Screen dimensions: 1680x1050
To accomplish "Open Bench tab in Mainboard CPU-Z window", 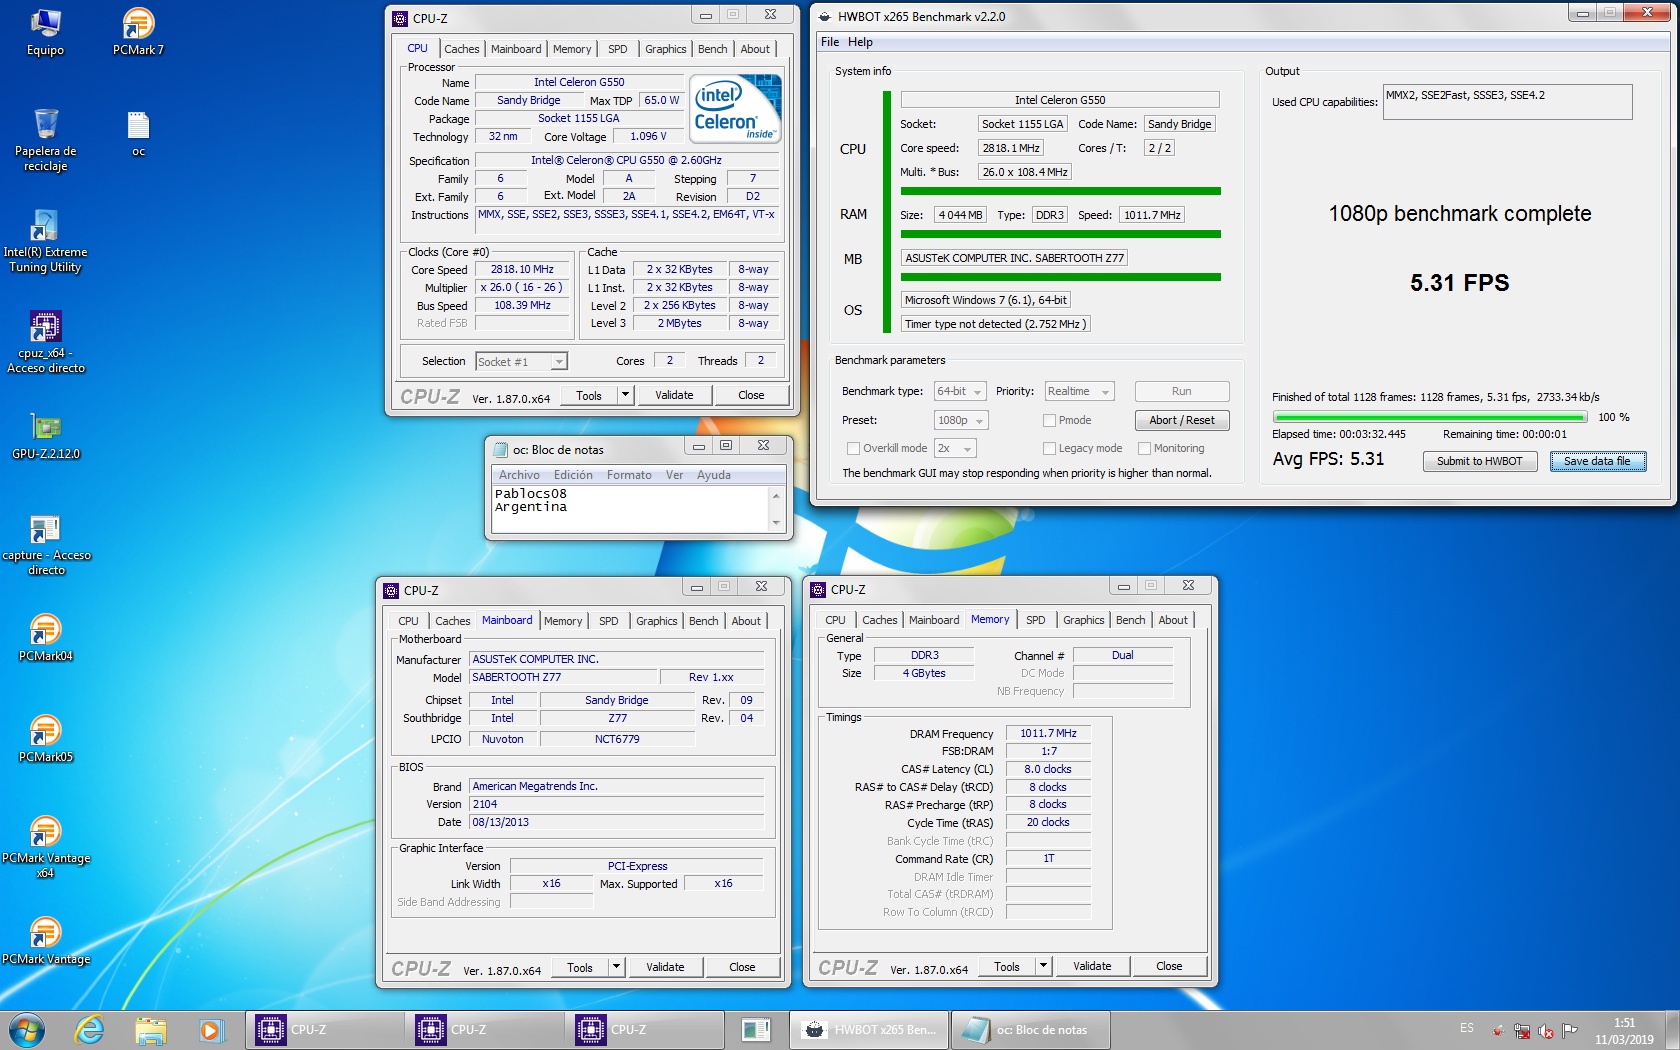I will click(x=703, y=621).
